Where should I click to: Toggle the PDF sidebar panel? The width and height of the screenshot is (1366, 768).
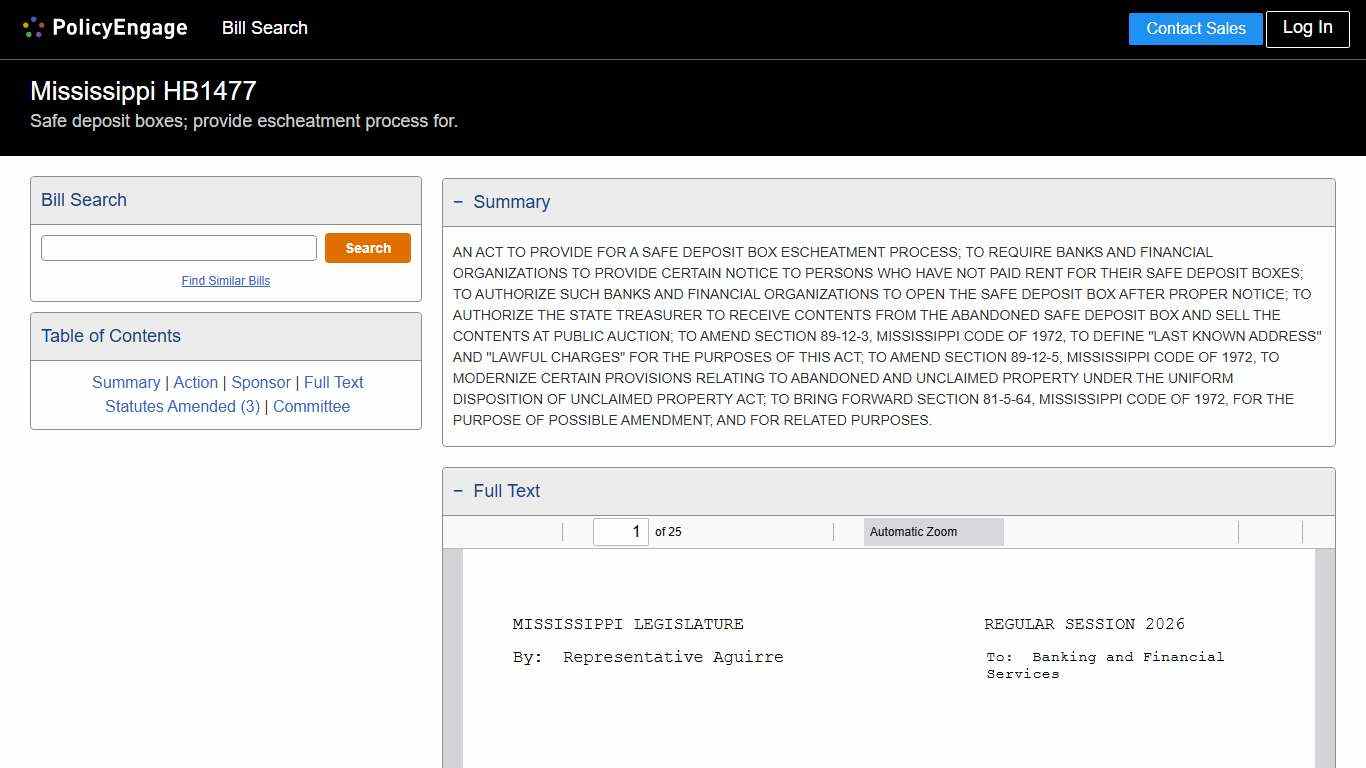coord(462,531)
